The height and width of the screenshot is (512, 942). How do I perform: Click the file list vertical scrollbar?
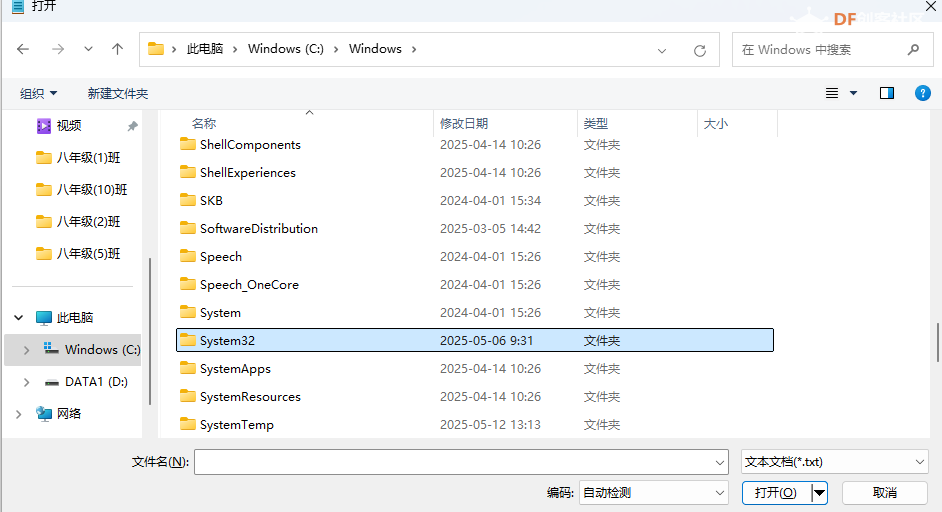coord(937,343)
